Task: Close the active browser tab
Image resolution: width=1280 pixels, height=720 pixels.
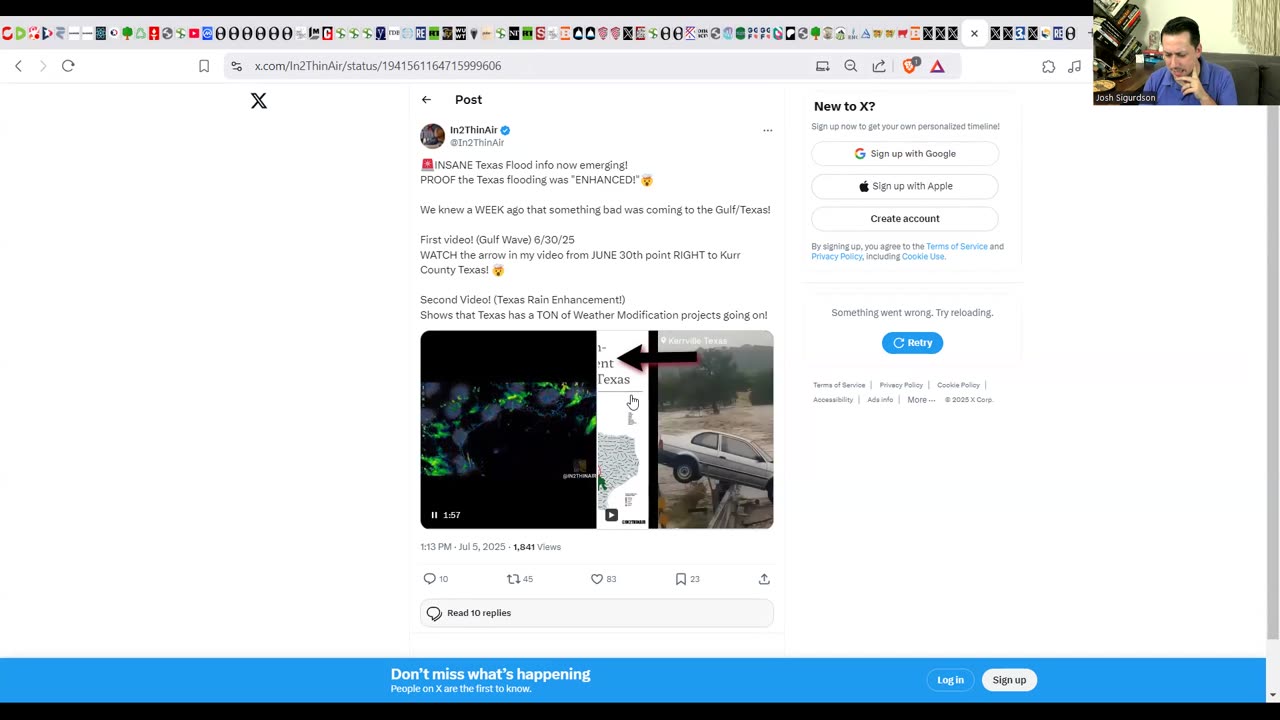Action: tap(974, 34)
